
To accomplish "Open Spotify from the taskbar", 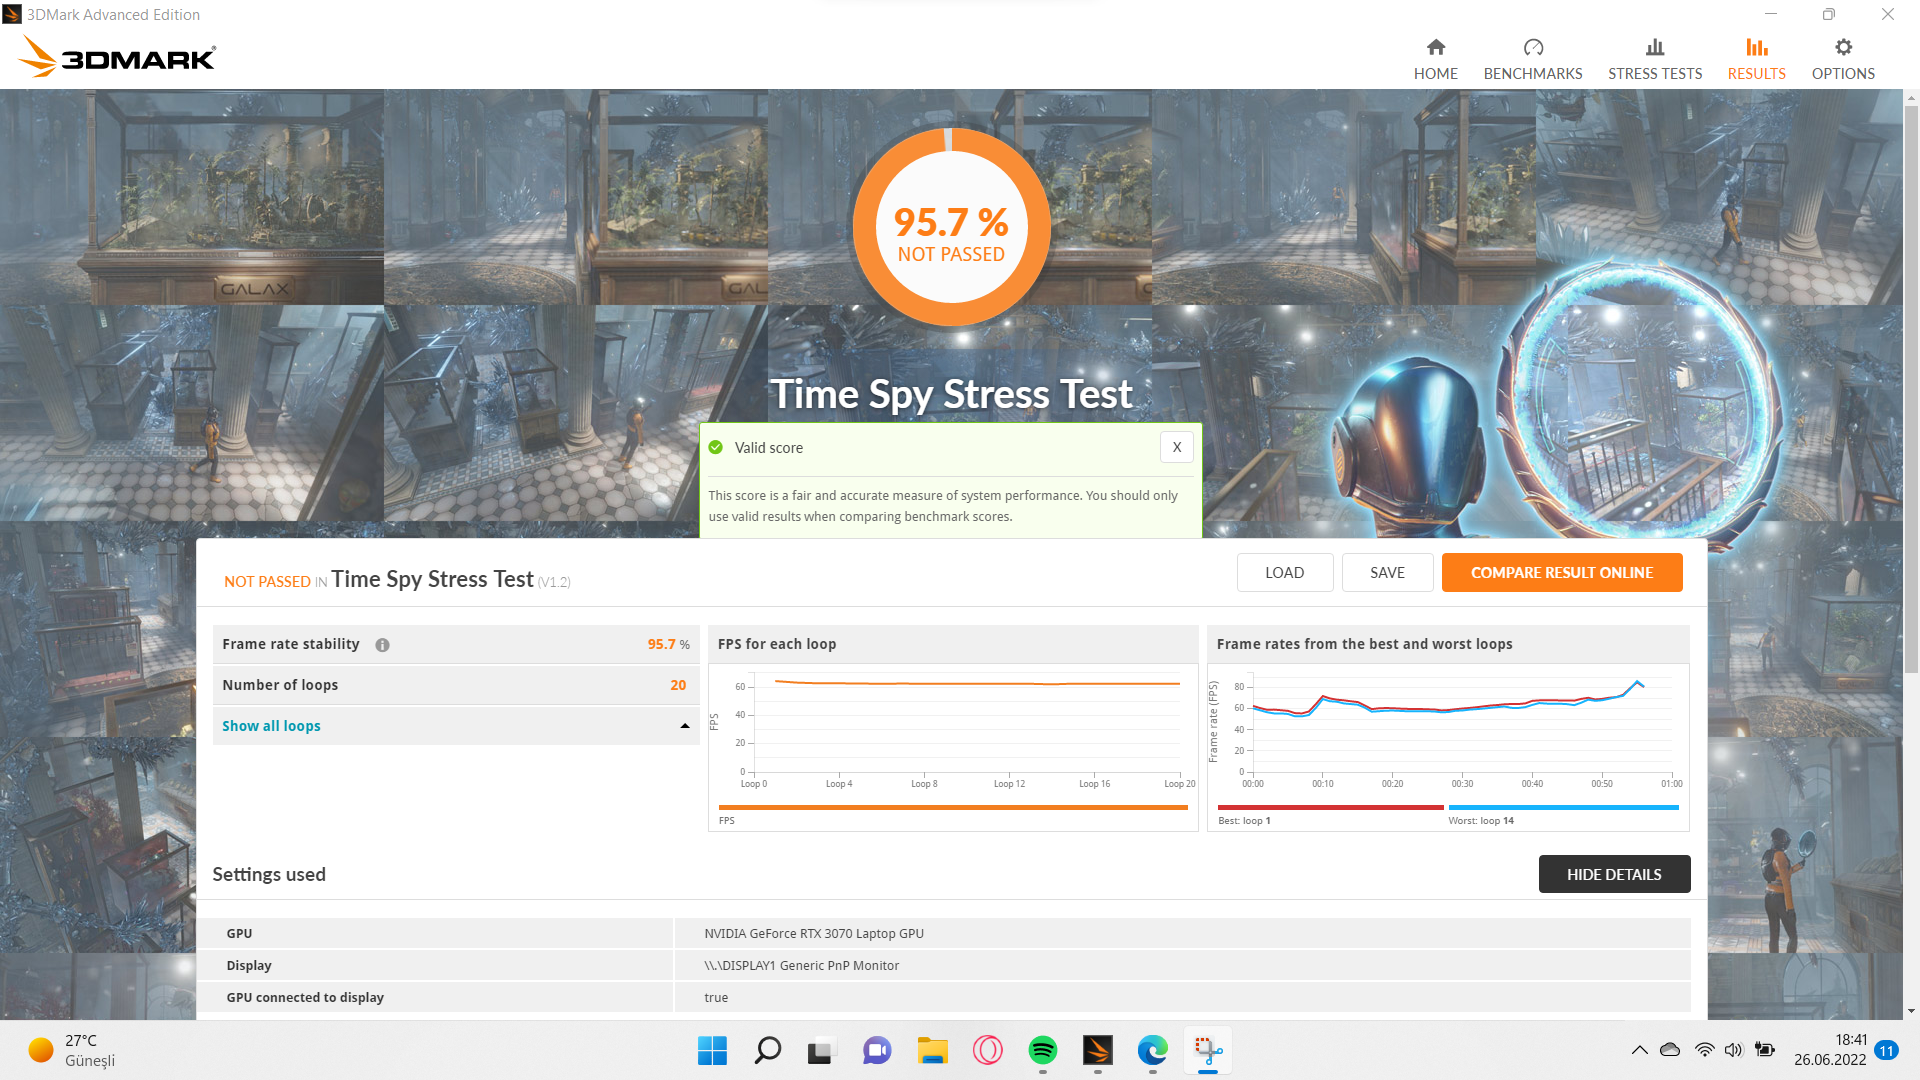I will coord(1042,1050).
